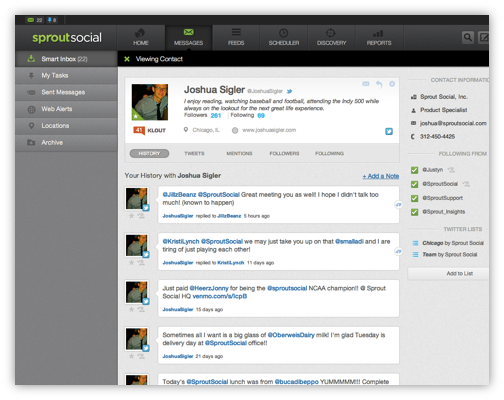Open the gear settings icon on profile card
Screen dimensions: 504x400
(392, 84)
